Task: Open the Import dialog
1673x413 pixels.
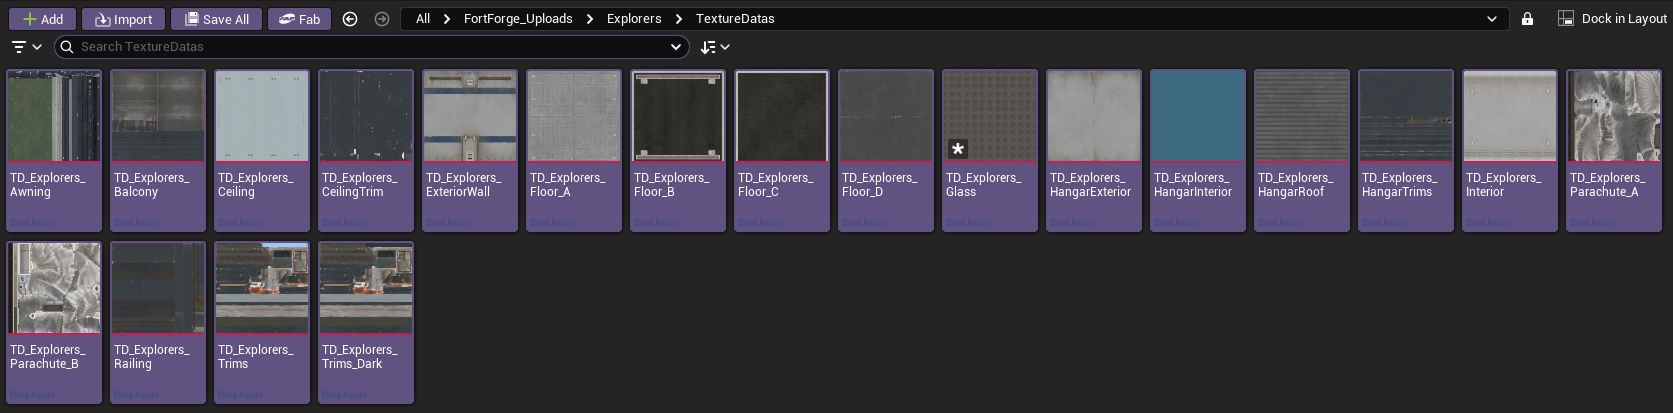Action: pos(123,19)
